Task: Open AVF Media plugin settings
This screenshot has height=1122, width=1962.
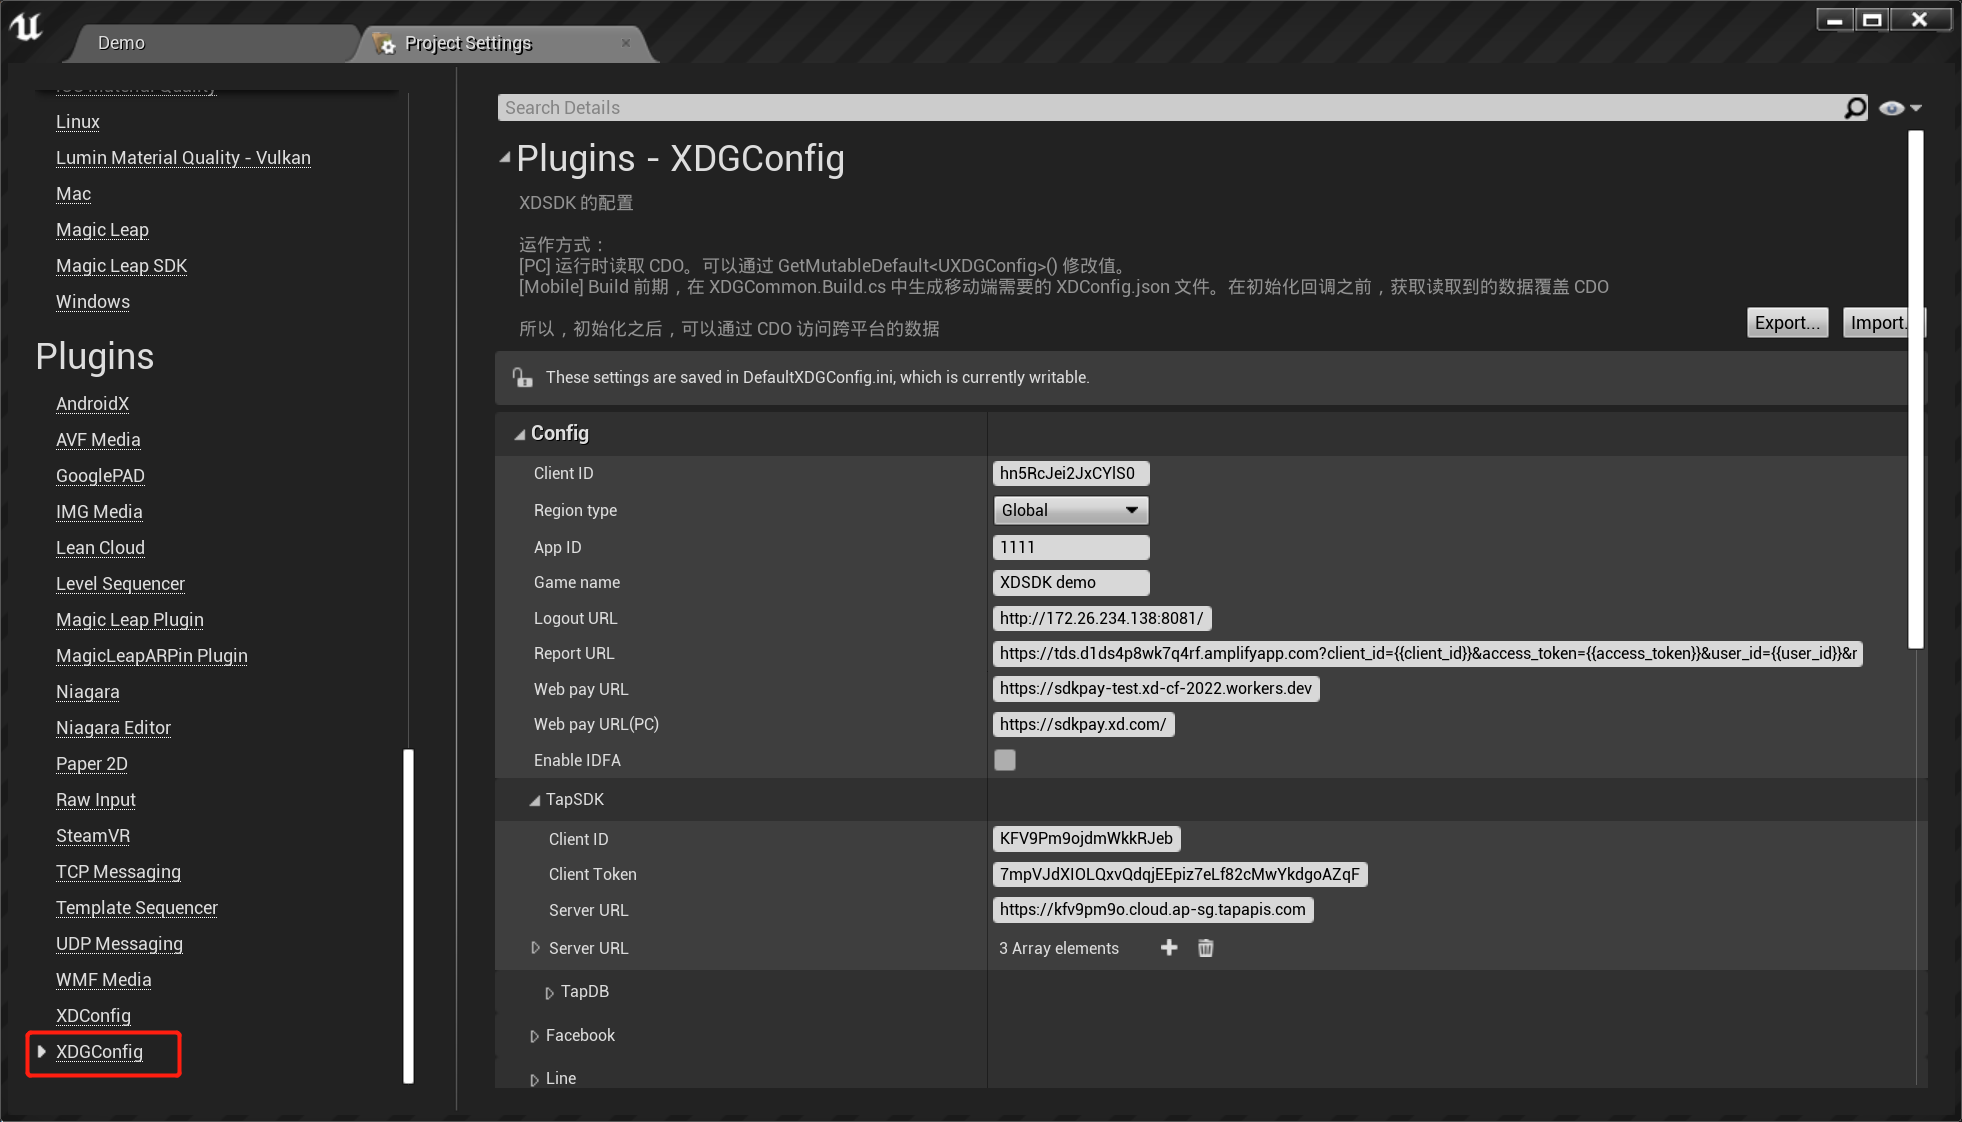Action: click(98, 440)
